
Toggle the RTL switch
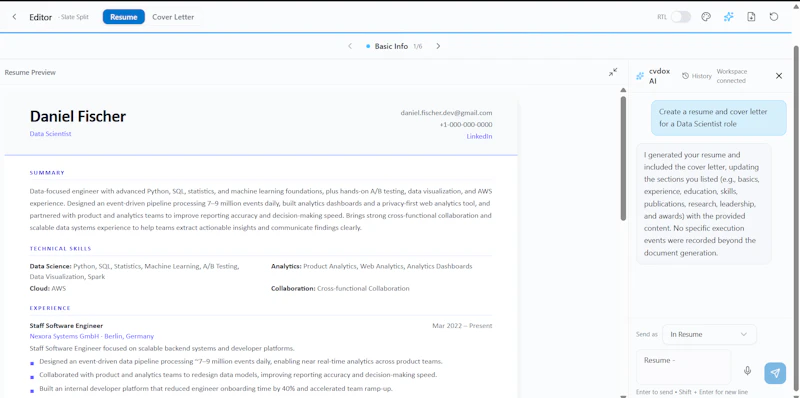[681, 17]
